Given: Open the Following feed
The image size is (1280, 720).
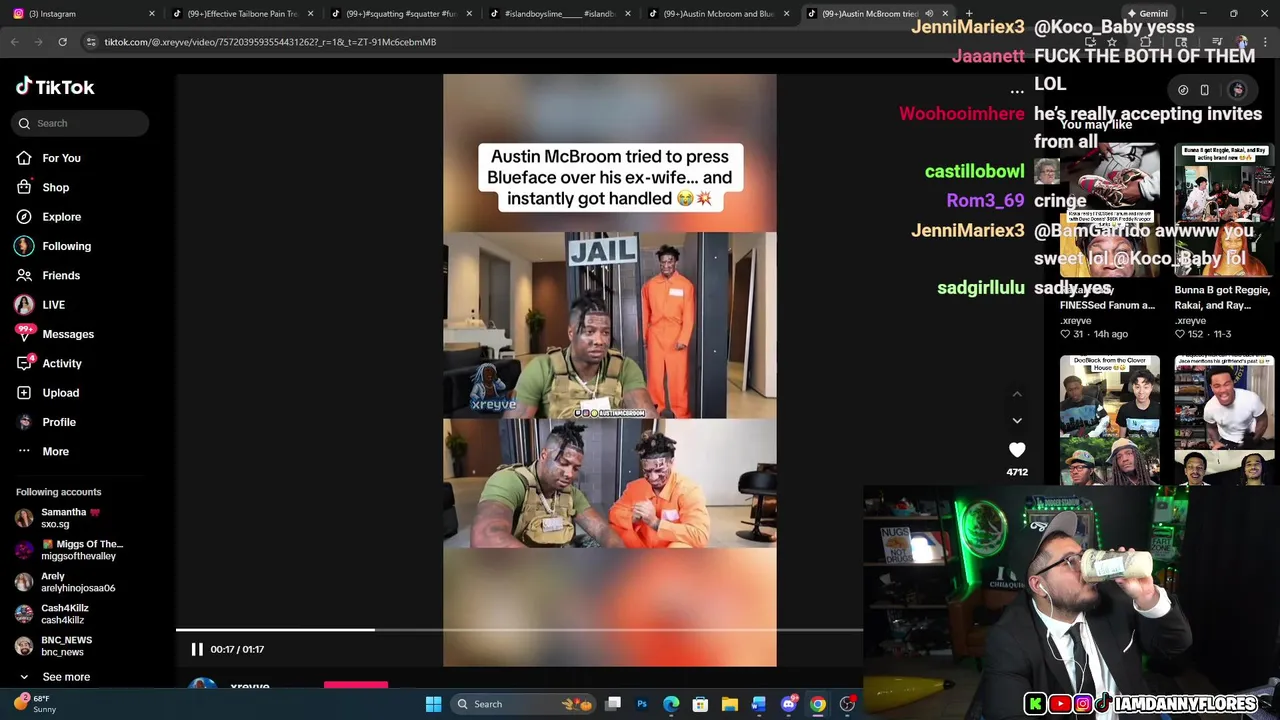Looking at the screenshot, I should click(x=66, y=246).
